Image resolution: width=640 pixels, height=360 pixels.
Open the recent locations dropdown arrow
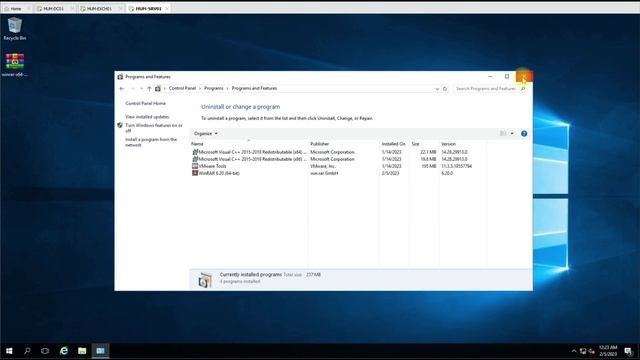(141, 89)
